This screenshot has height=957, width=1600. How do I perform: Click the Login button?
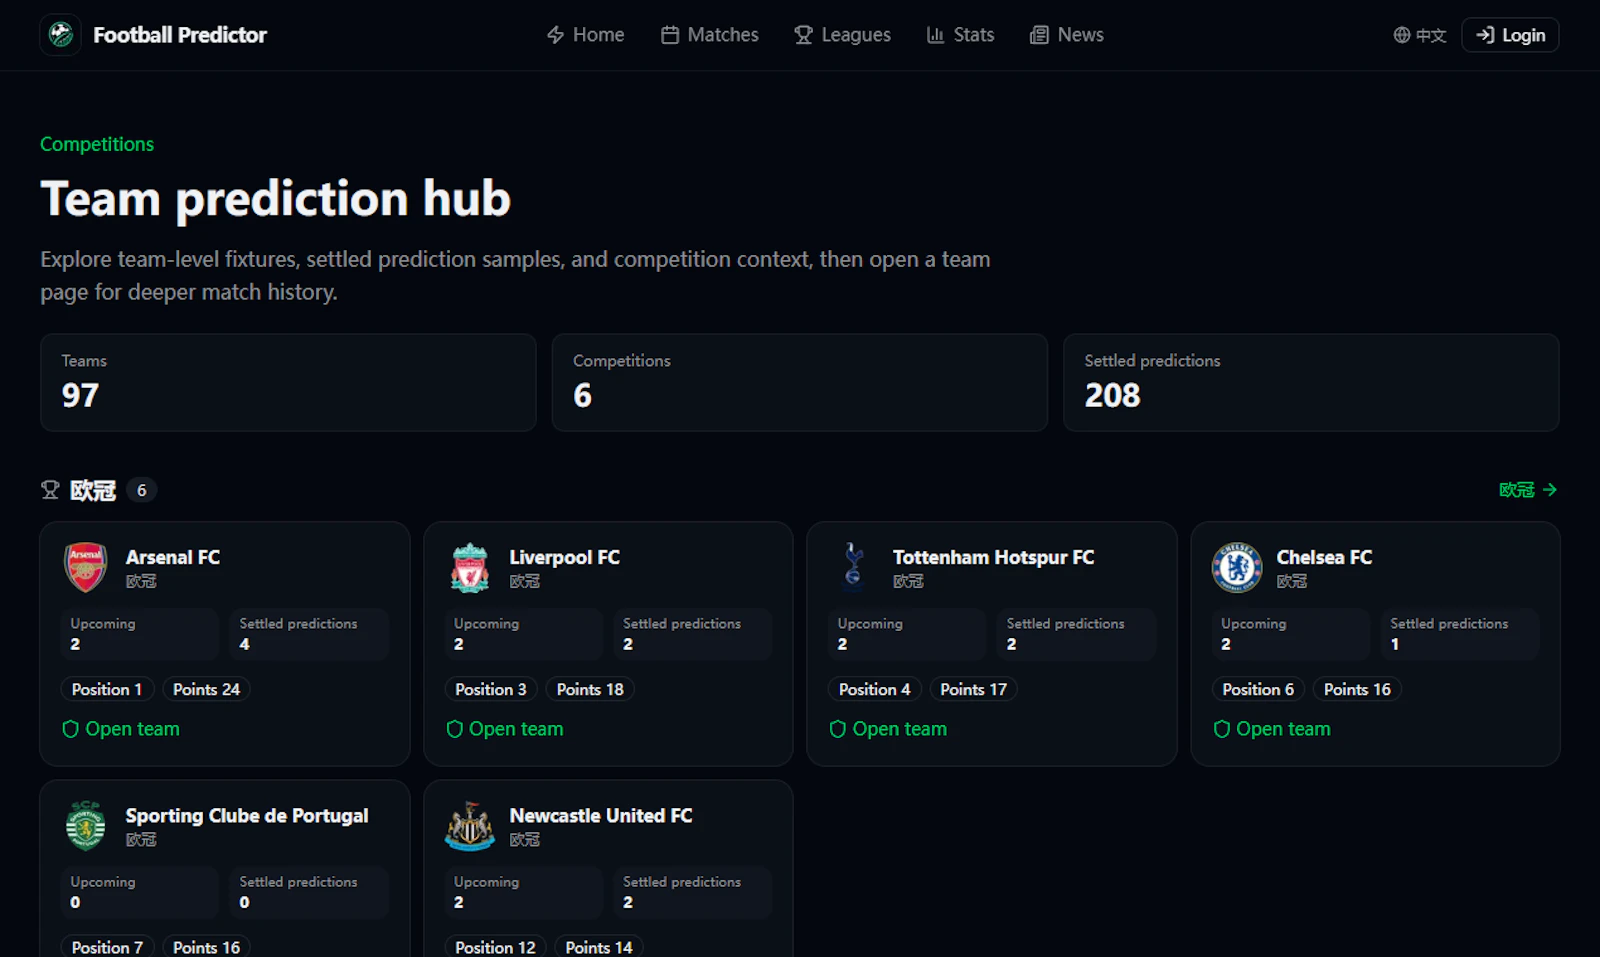pyautogui.click(x=1510, y=35)
